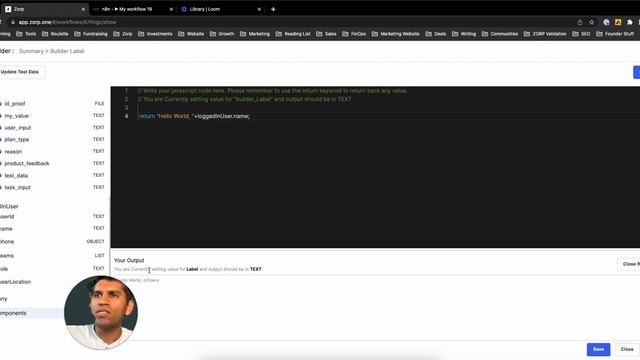The width and height of the screenshot is (640, 360).
Task: Open the Extensions puzzle icon
Action: 630,22
